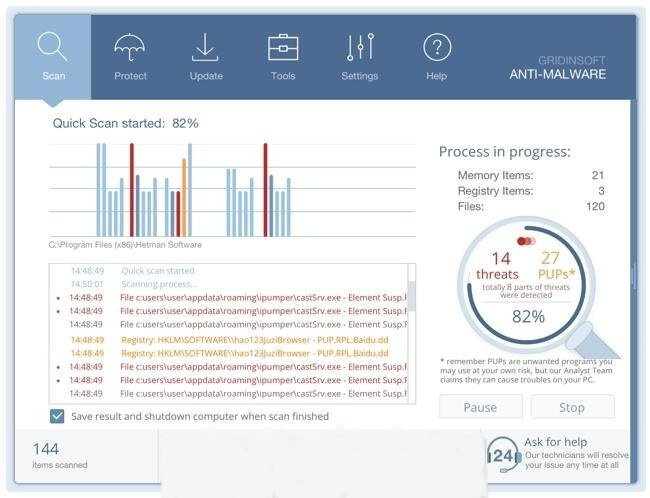Click the circular 82% progress ring

tap(526, 284)
